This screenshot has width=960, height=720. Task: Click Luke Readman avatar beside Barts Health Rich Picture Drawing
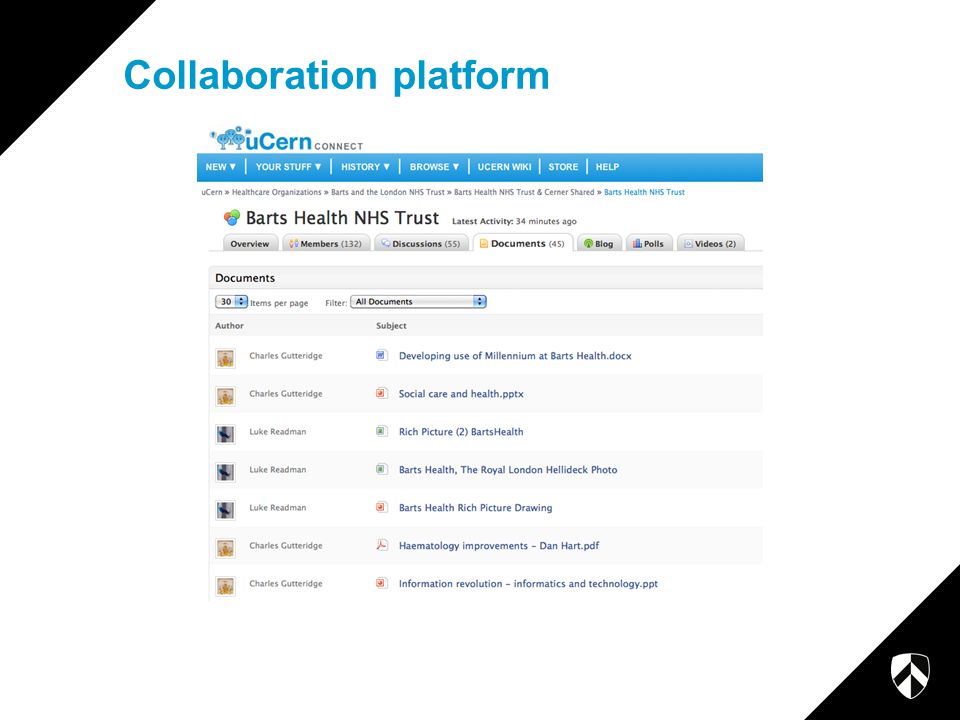(225, 510)
